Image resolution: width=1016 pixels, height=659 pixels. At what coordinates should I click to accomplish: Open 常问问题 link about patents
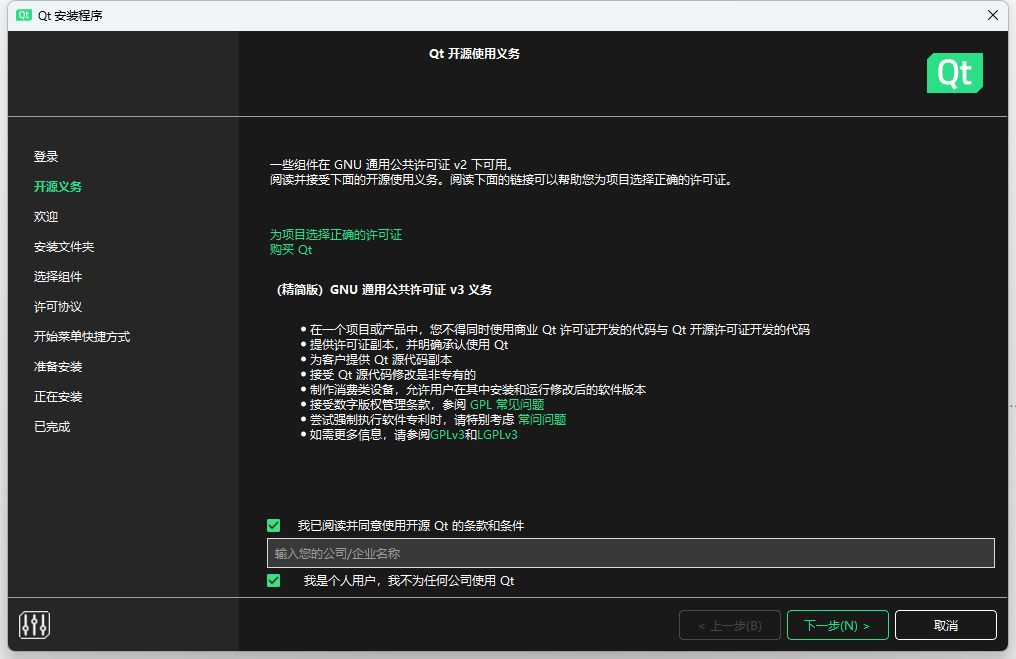542,419
